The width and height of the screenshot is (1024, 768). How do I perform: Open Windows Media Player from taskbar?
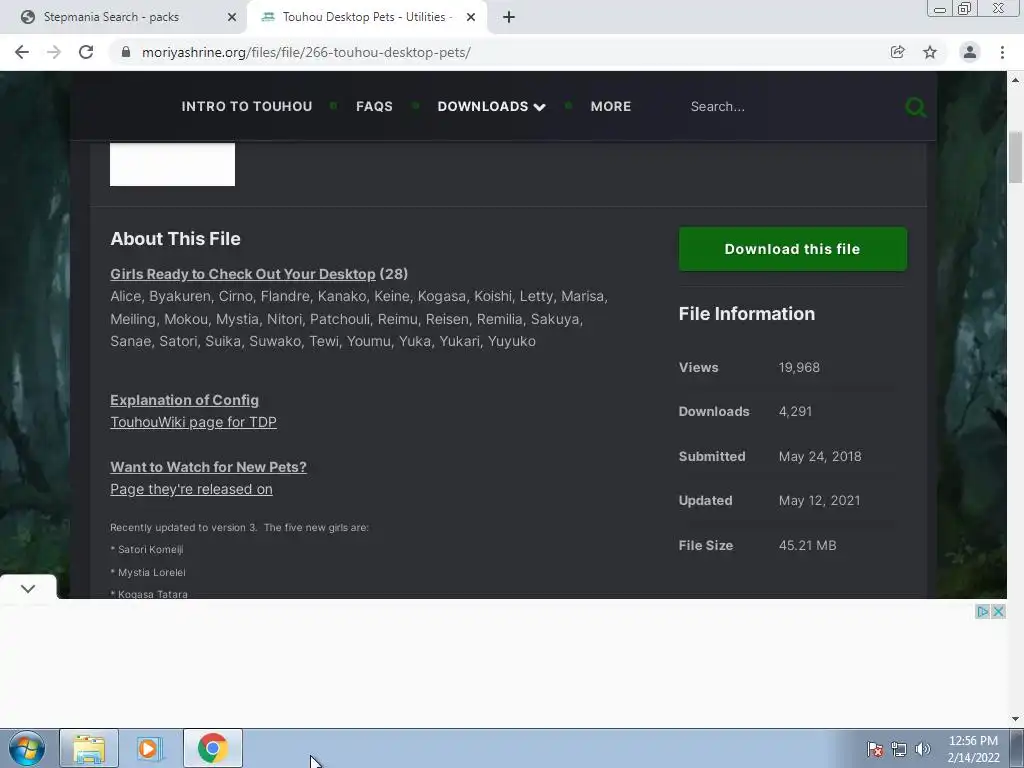150,748
